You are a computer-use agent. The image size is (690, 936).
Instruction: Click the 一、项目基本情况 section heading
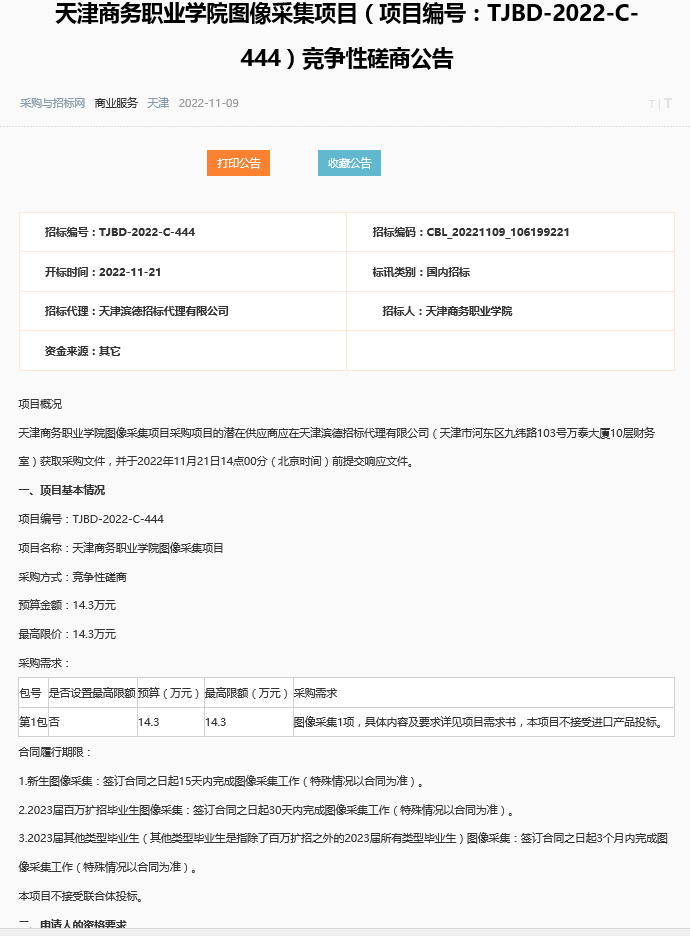(x=62, y=490)
